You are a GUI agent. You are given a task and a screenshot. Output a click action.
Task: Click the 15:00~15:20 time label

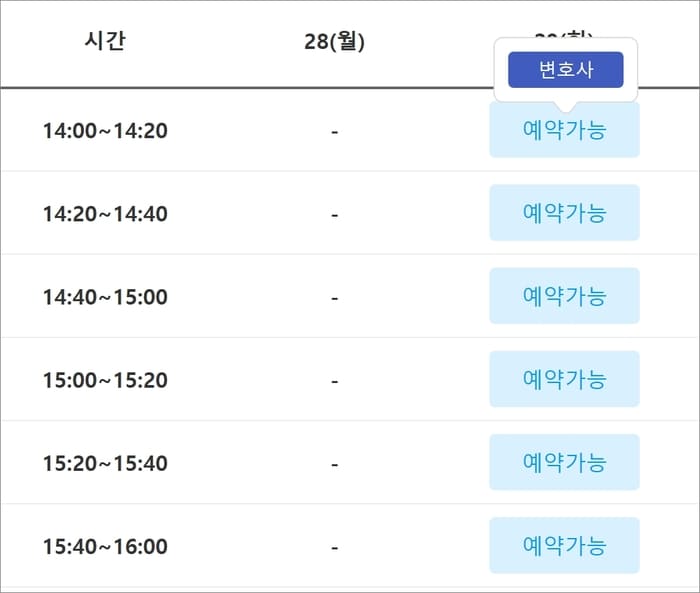click(x=105, y=380)
